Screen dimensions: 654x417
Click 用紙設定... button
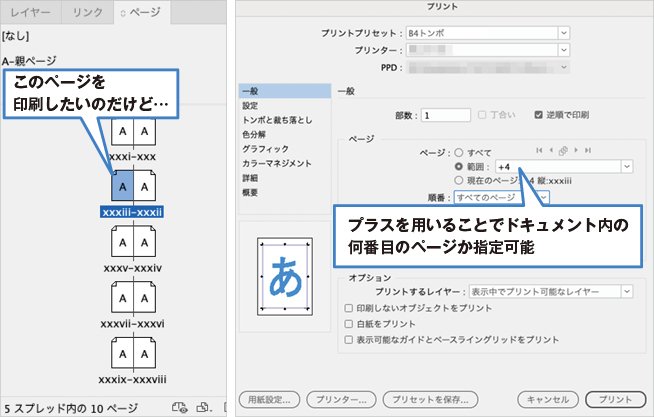pos(271,399)
